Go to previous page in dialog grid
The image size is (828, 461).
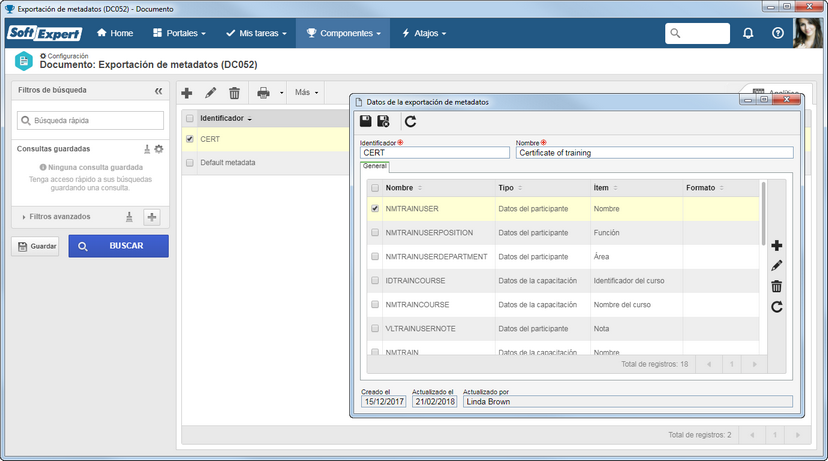[x=709, y=364]
